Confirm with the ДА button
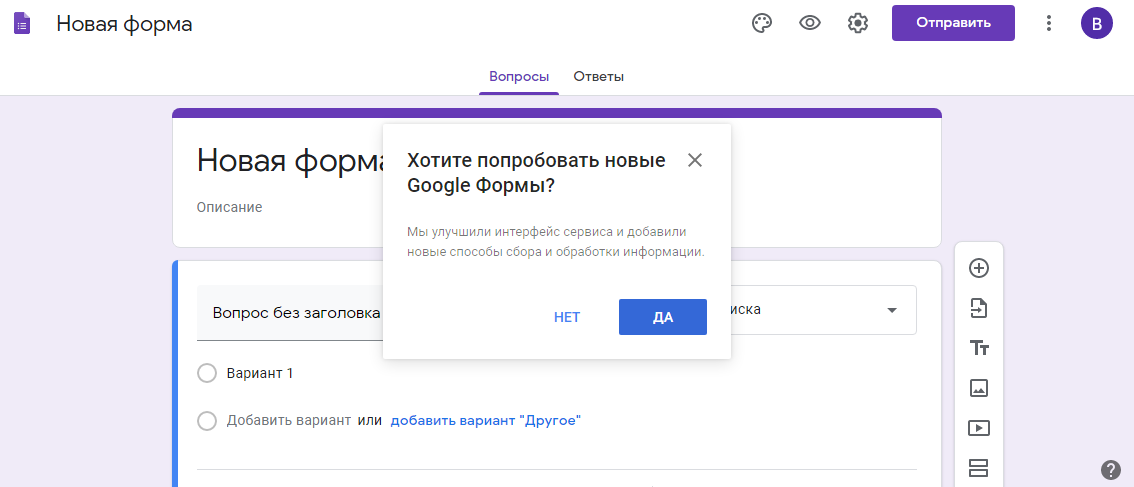The width and height of the screenshot is (1134, 487). click(x=662, y=317)
